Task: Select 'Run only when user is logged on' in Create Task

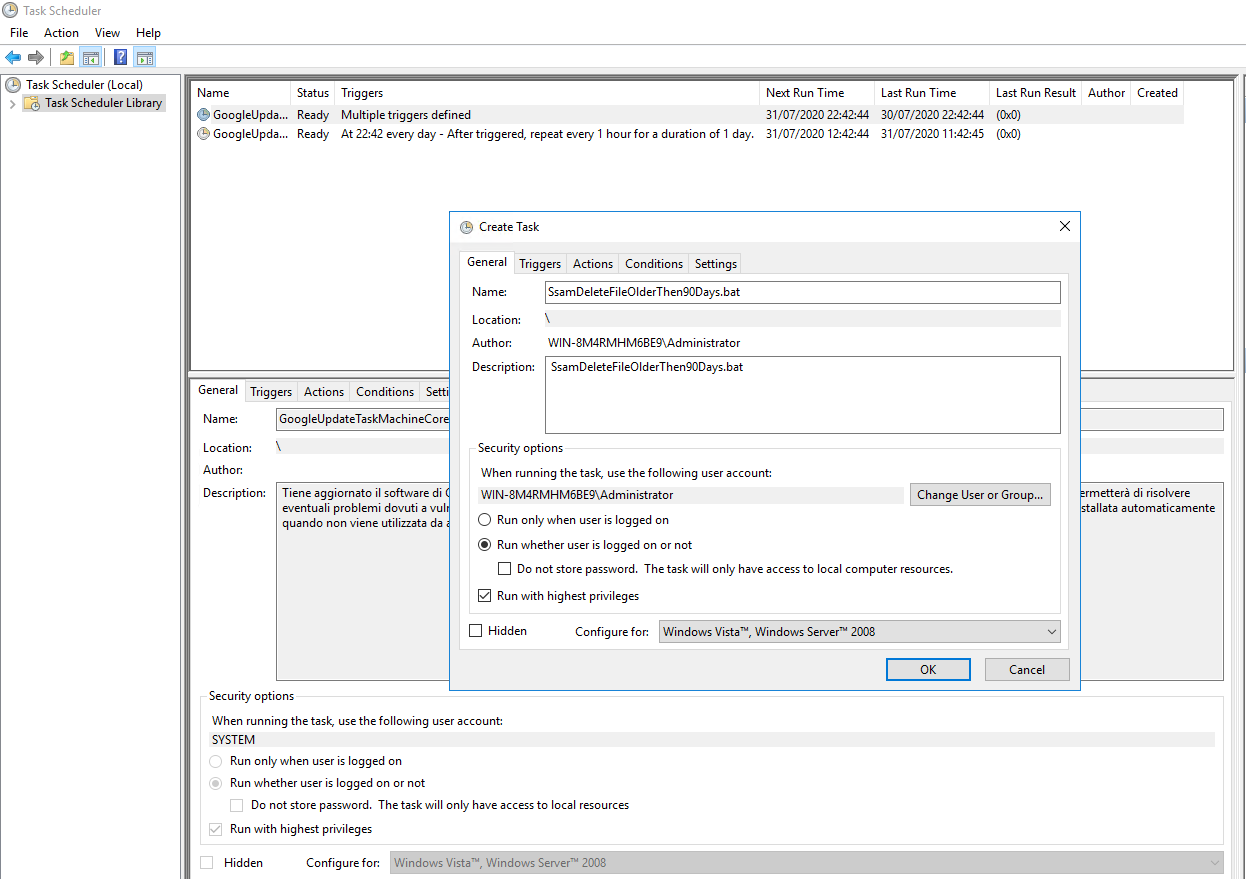Action: tap(485, 520)
